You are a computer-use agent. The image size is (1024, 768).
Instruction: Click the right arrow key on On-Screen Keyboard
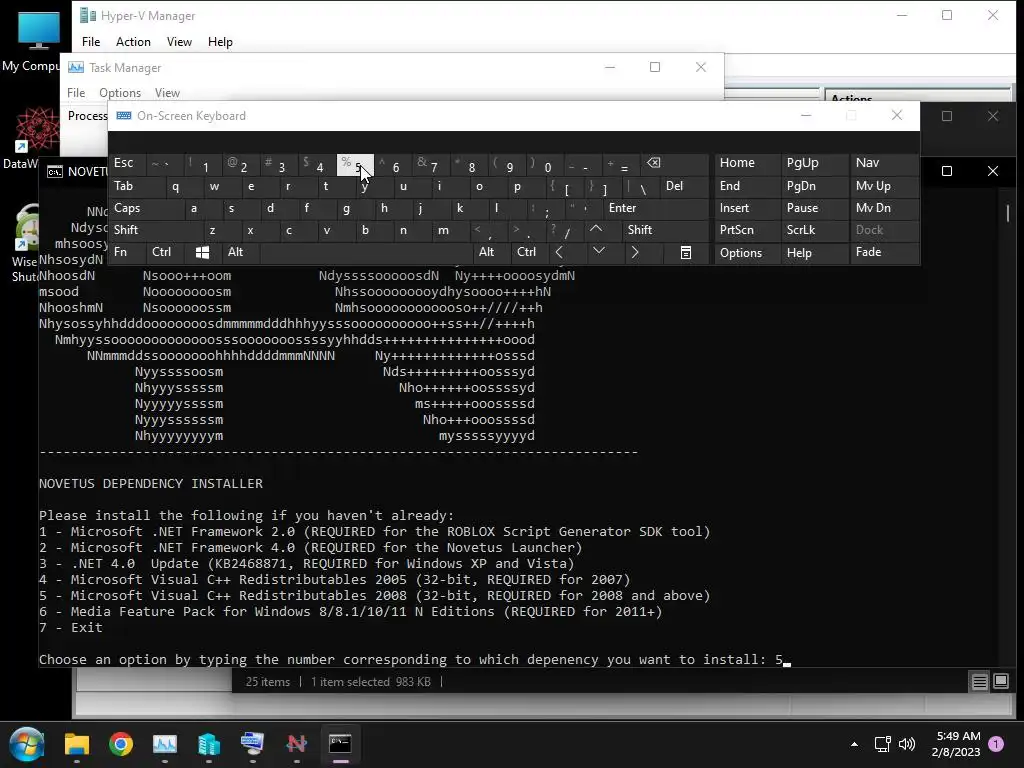(x=635, y=252)
